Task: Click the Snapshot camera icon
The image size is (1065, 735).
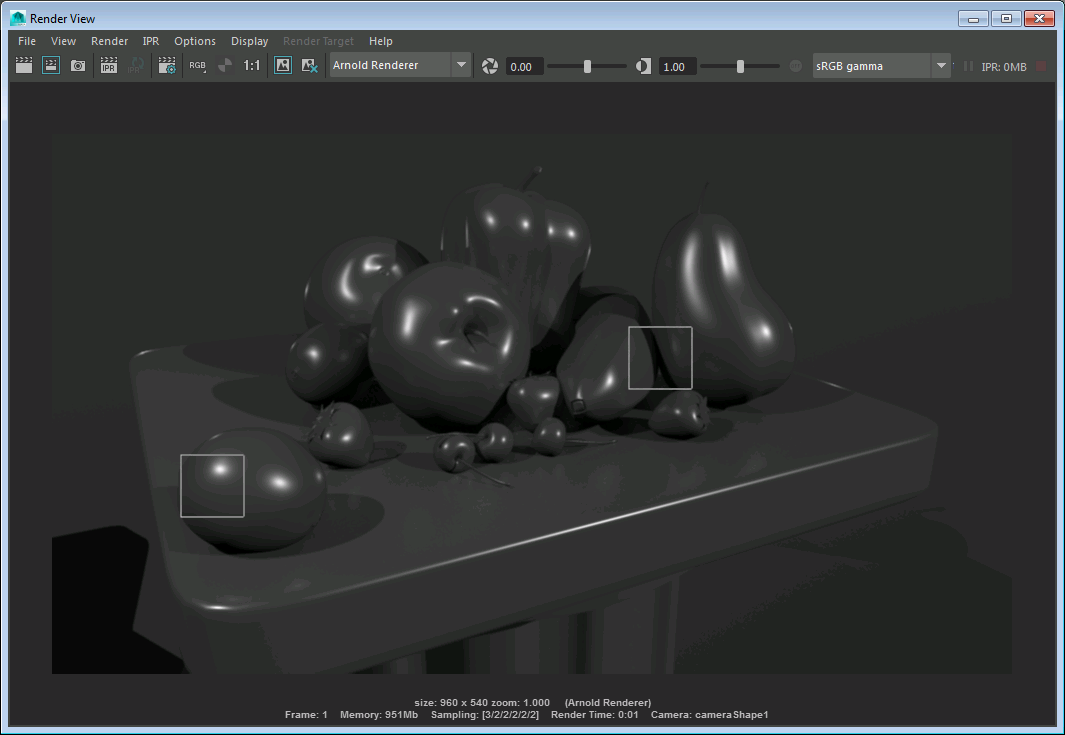Action: pos(78,65)
